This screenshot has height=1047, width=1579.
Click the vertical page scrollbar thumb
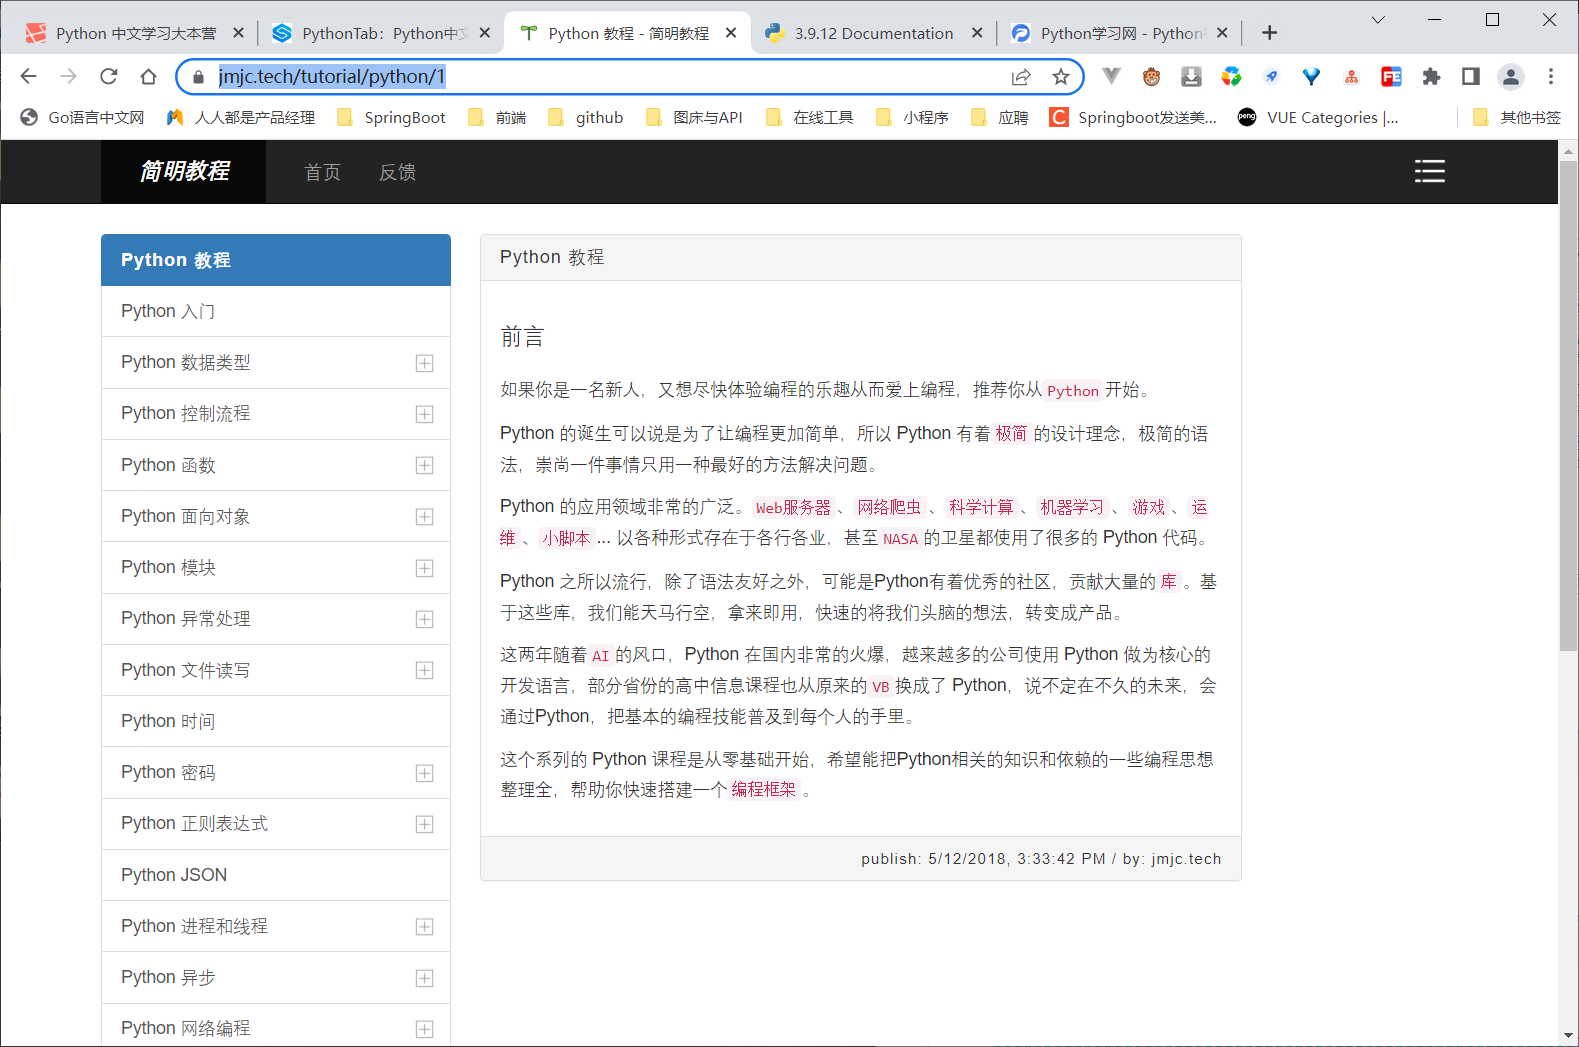(1568, 405)
